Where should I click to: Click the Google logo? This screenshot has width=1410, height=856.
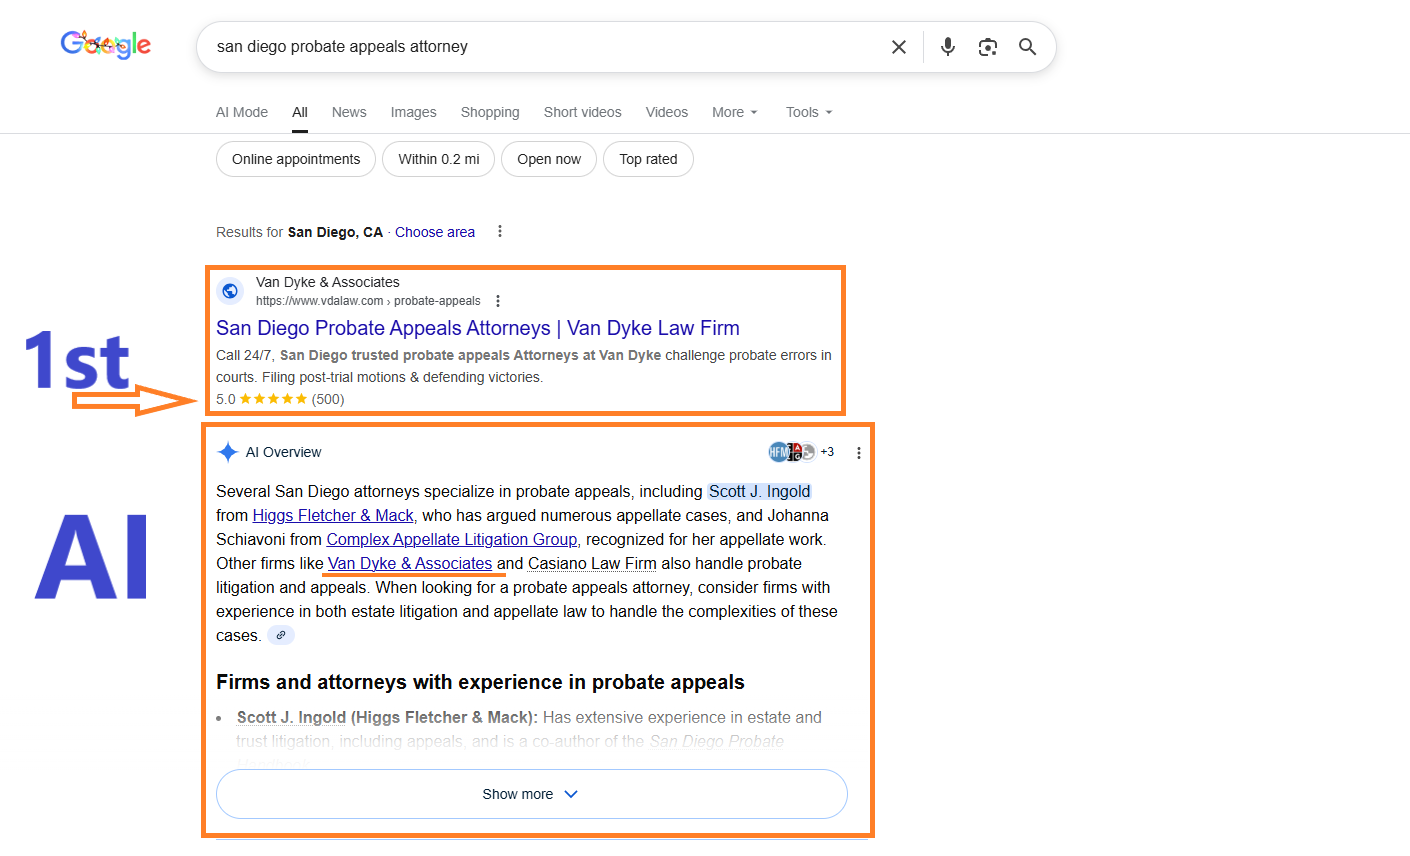coord(106,45)
